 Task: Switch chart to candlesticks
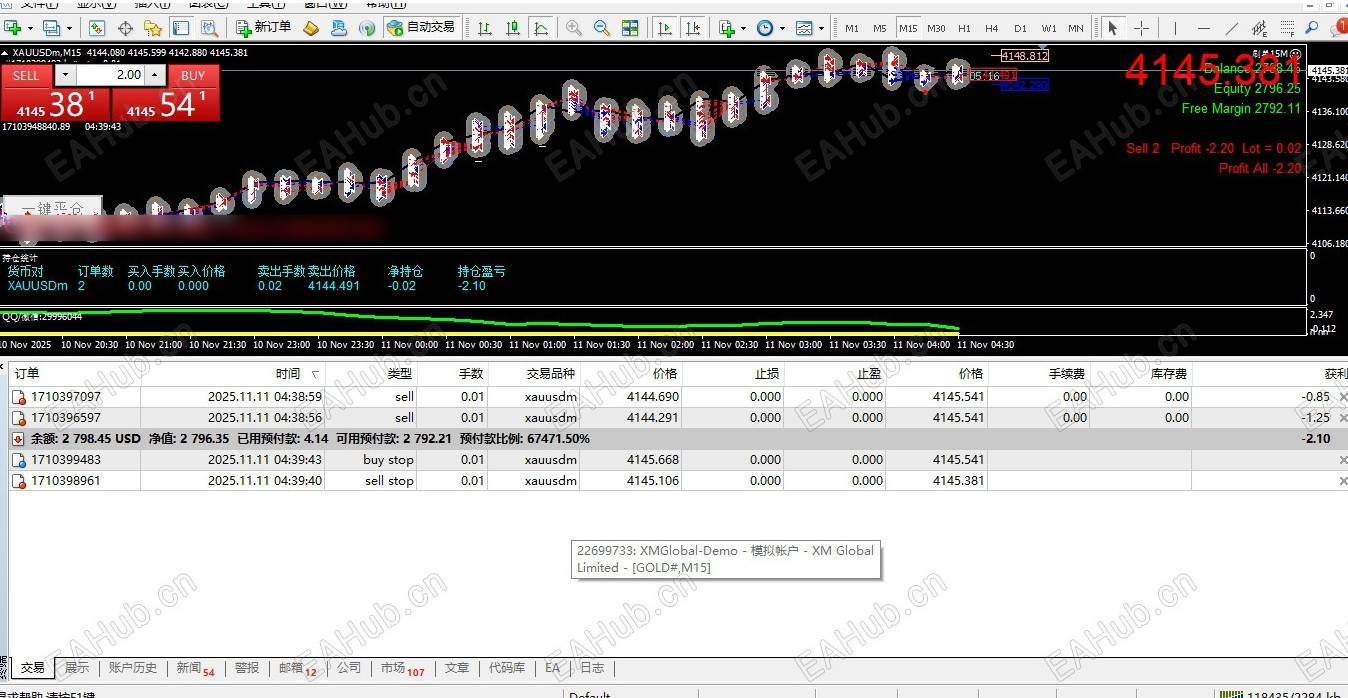(513, 28)
